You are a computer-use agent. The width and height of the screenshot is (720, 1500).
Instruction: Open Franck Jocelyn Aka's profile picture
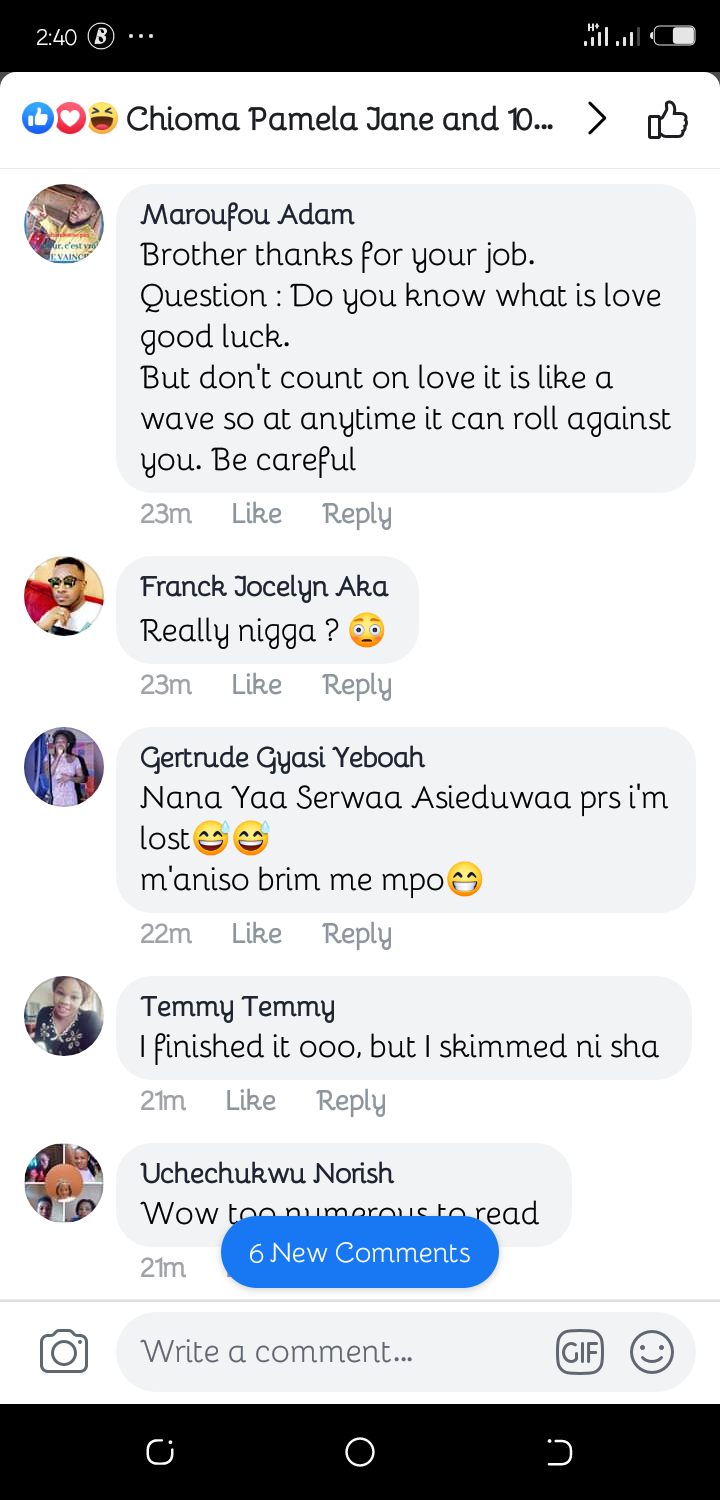64,596
